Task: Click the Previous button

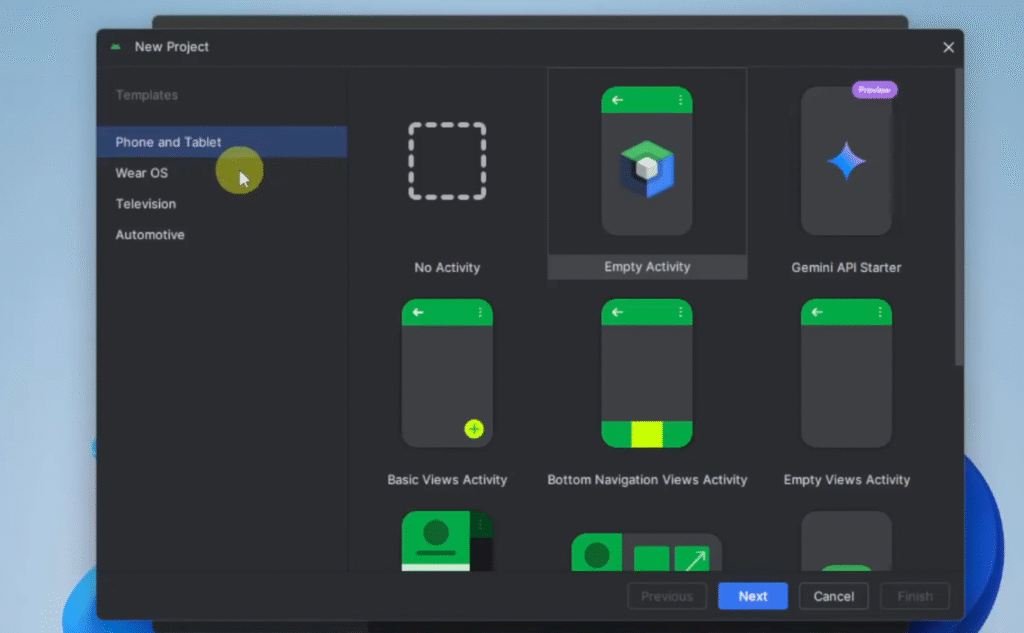Action: [667, 596]
